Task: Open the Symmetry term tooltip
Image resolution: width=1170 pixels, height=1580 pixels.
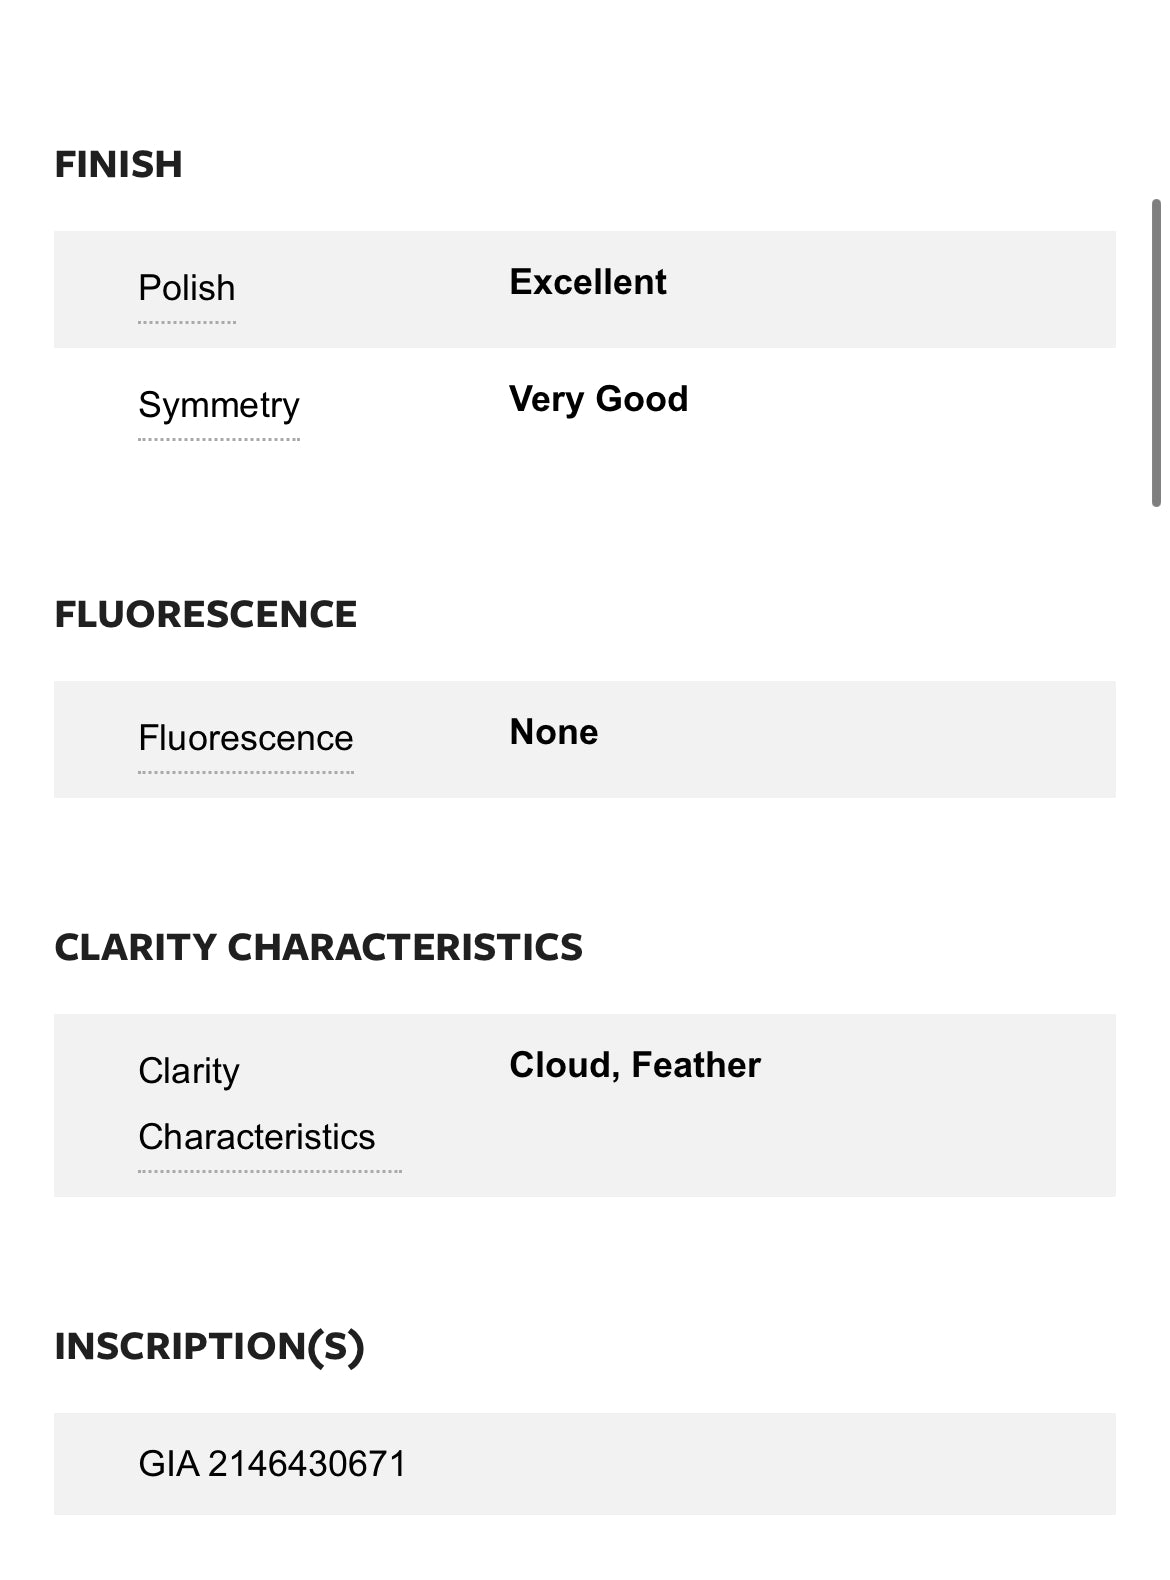Action: click(x=219, y=405)
